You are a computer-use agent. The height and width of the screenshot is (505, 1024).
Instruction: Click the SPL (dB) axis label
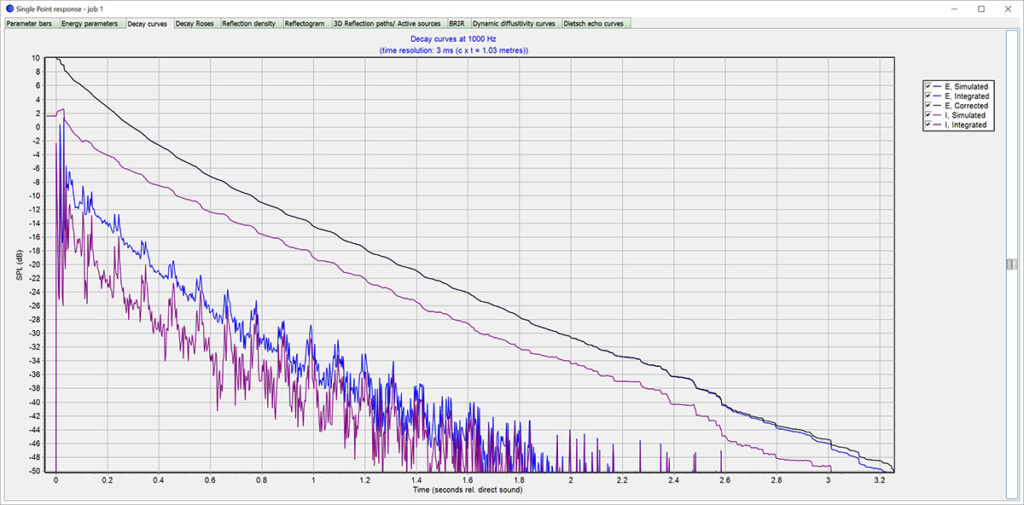pos(20,264)
